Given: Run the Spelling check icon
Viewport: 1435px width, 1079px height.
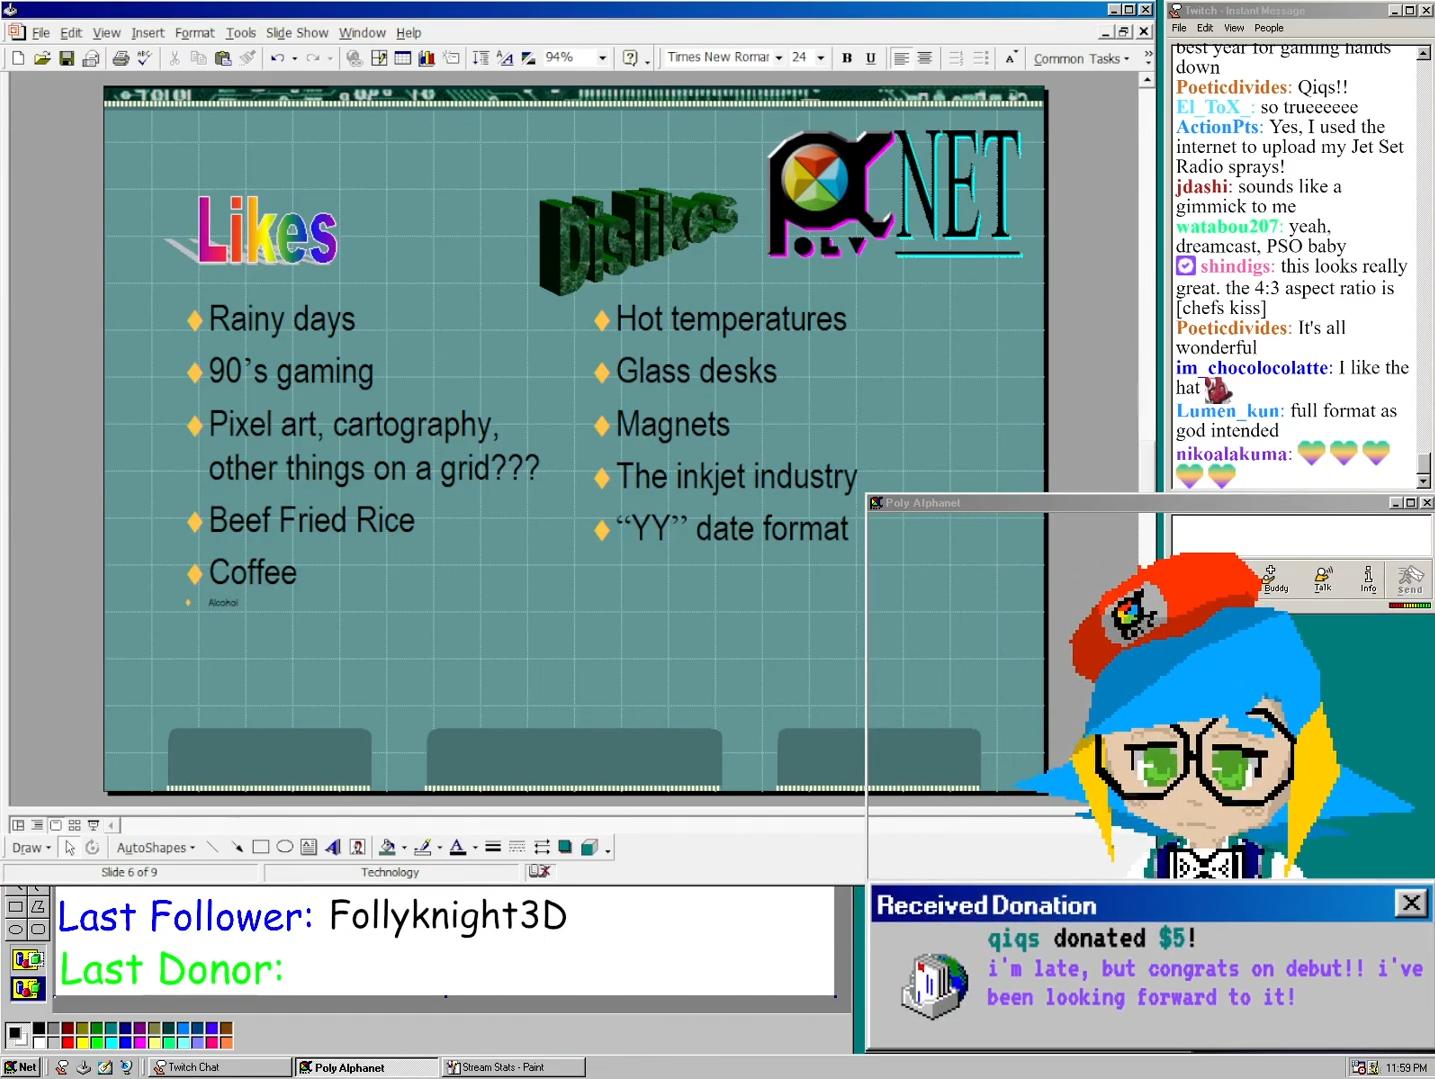Looking at the screenshot, I should (145, 58).
